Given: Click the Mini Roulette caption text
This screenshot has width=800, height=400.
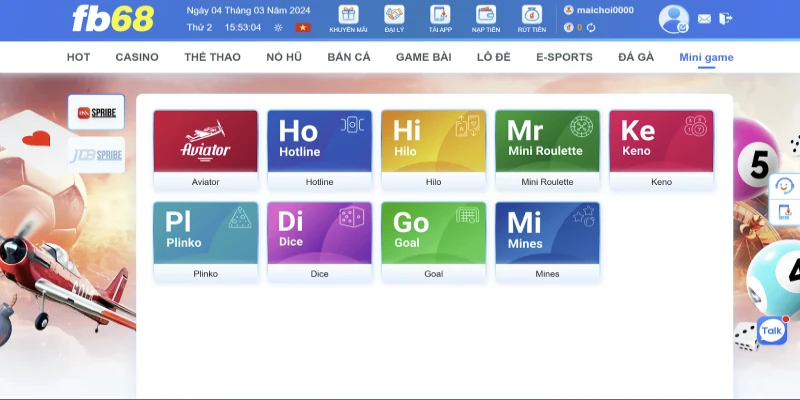Looking at the screenshot, I should click(x=547, y=182).
